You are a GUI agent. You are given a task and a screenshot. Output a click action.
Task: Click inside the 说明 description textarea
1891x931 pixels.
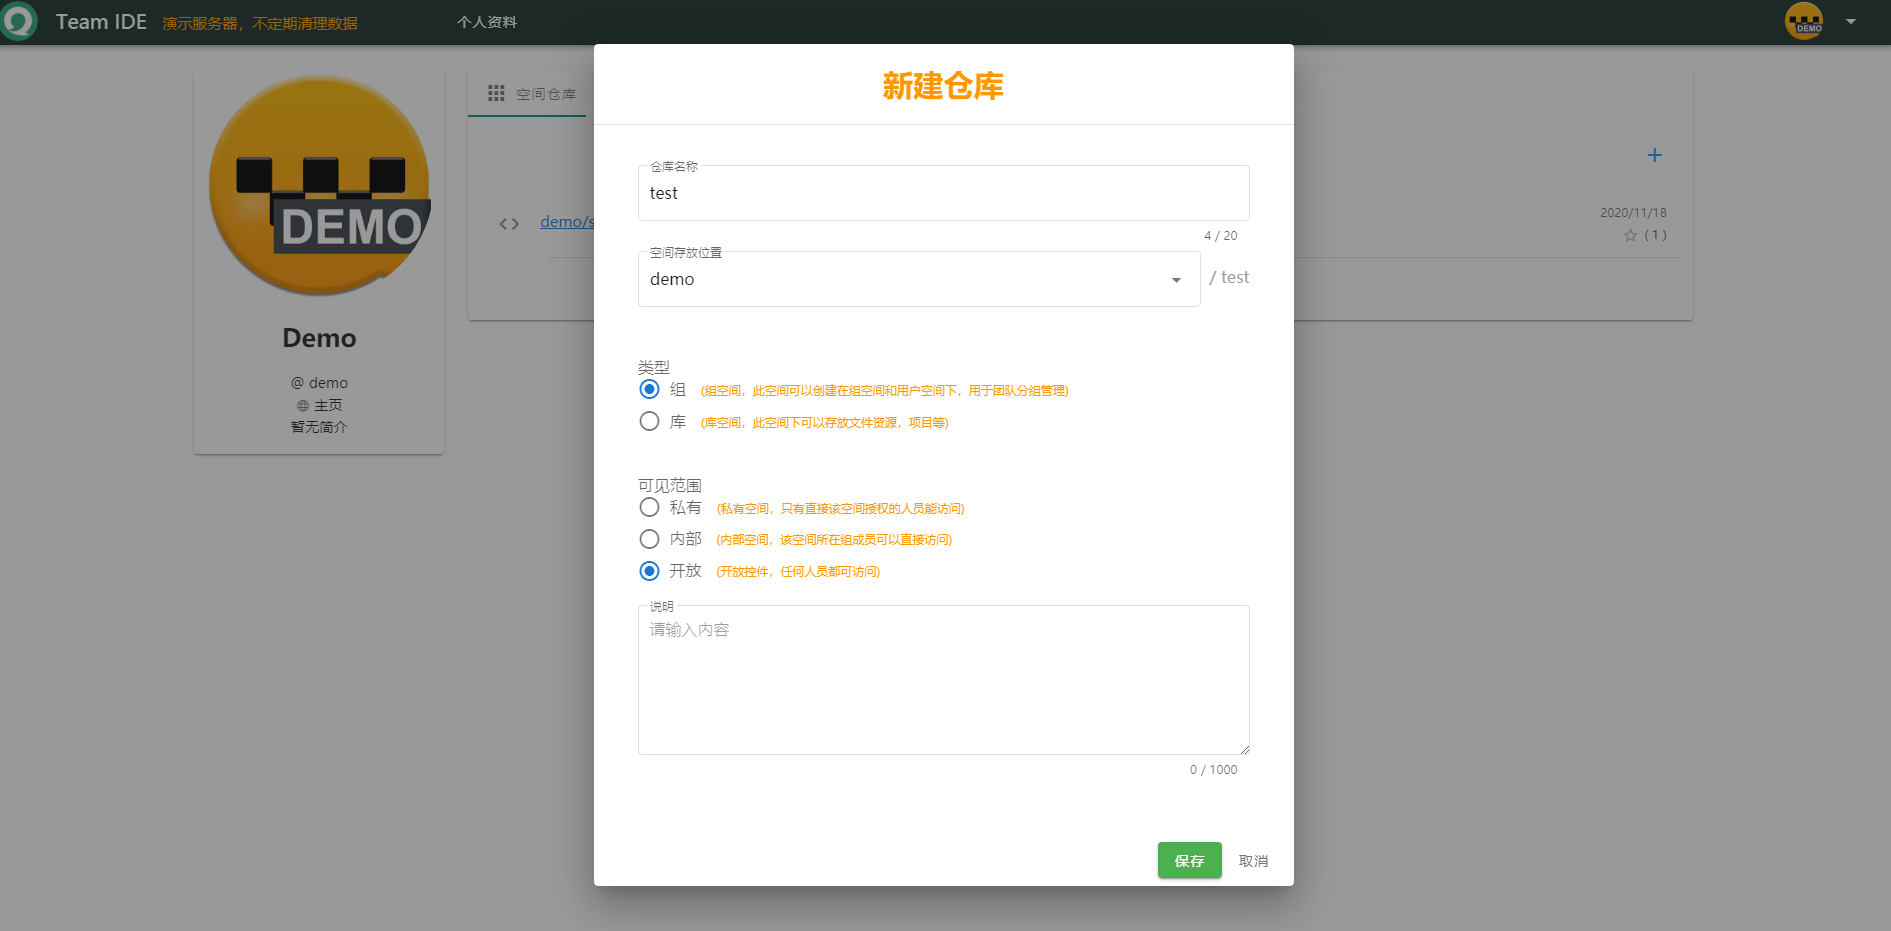[943, 680]
